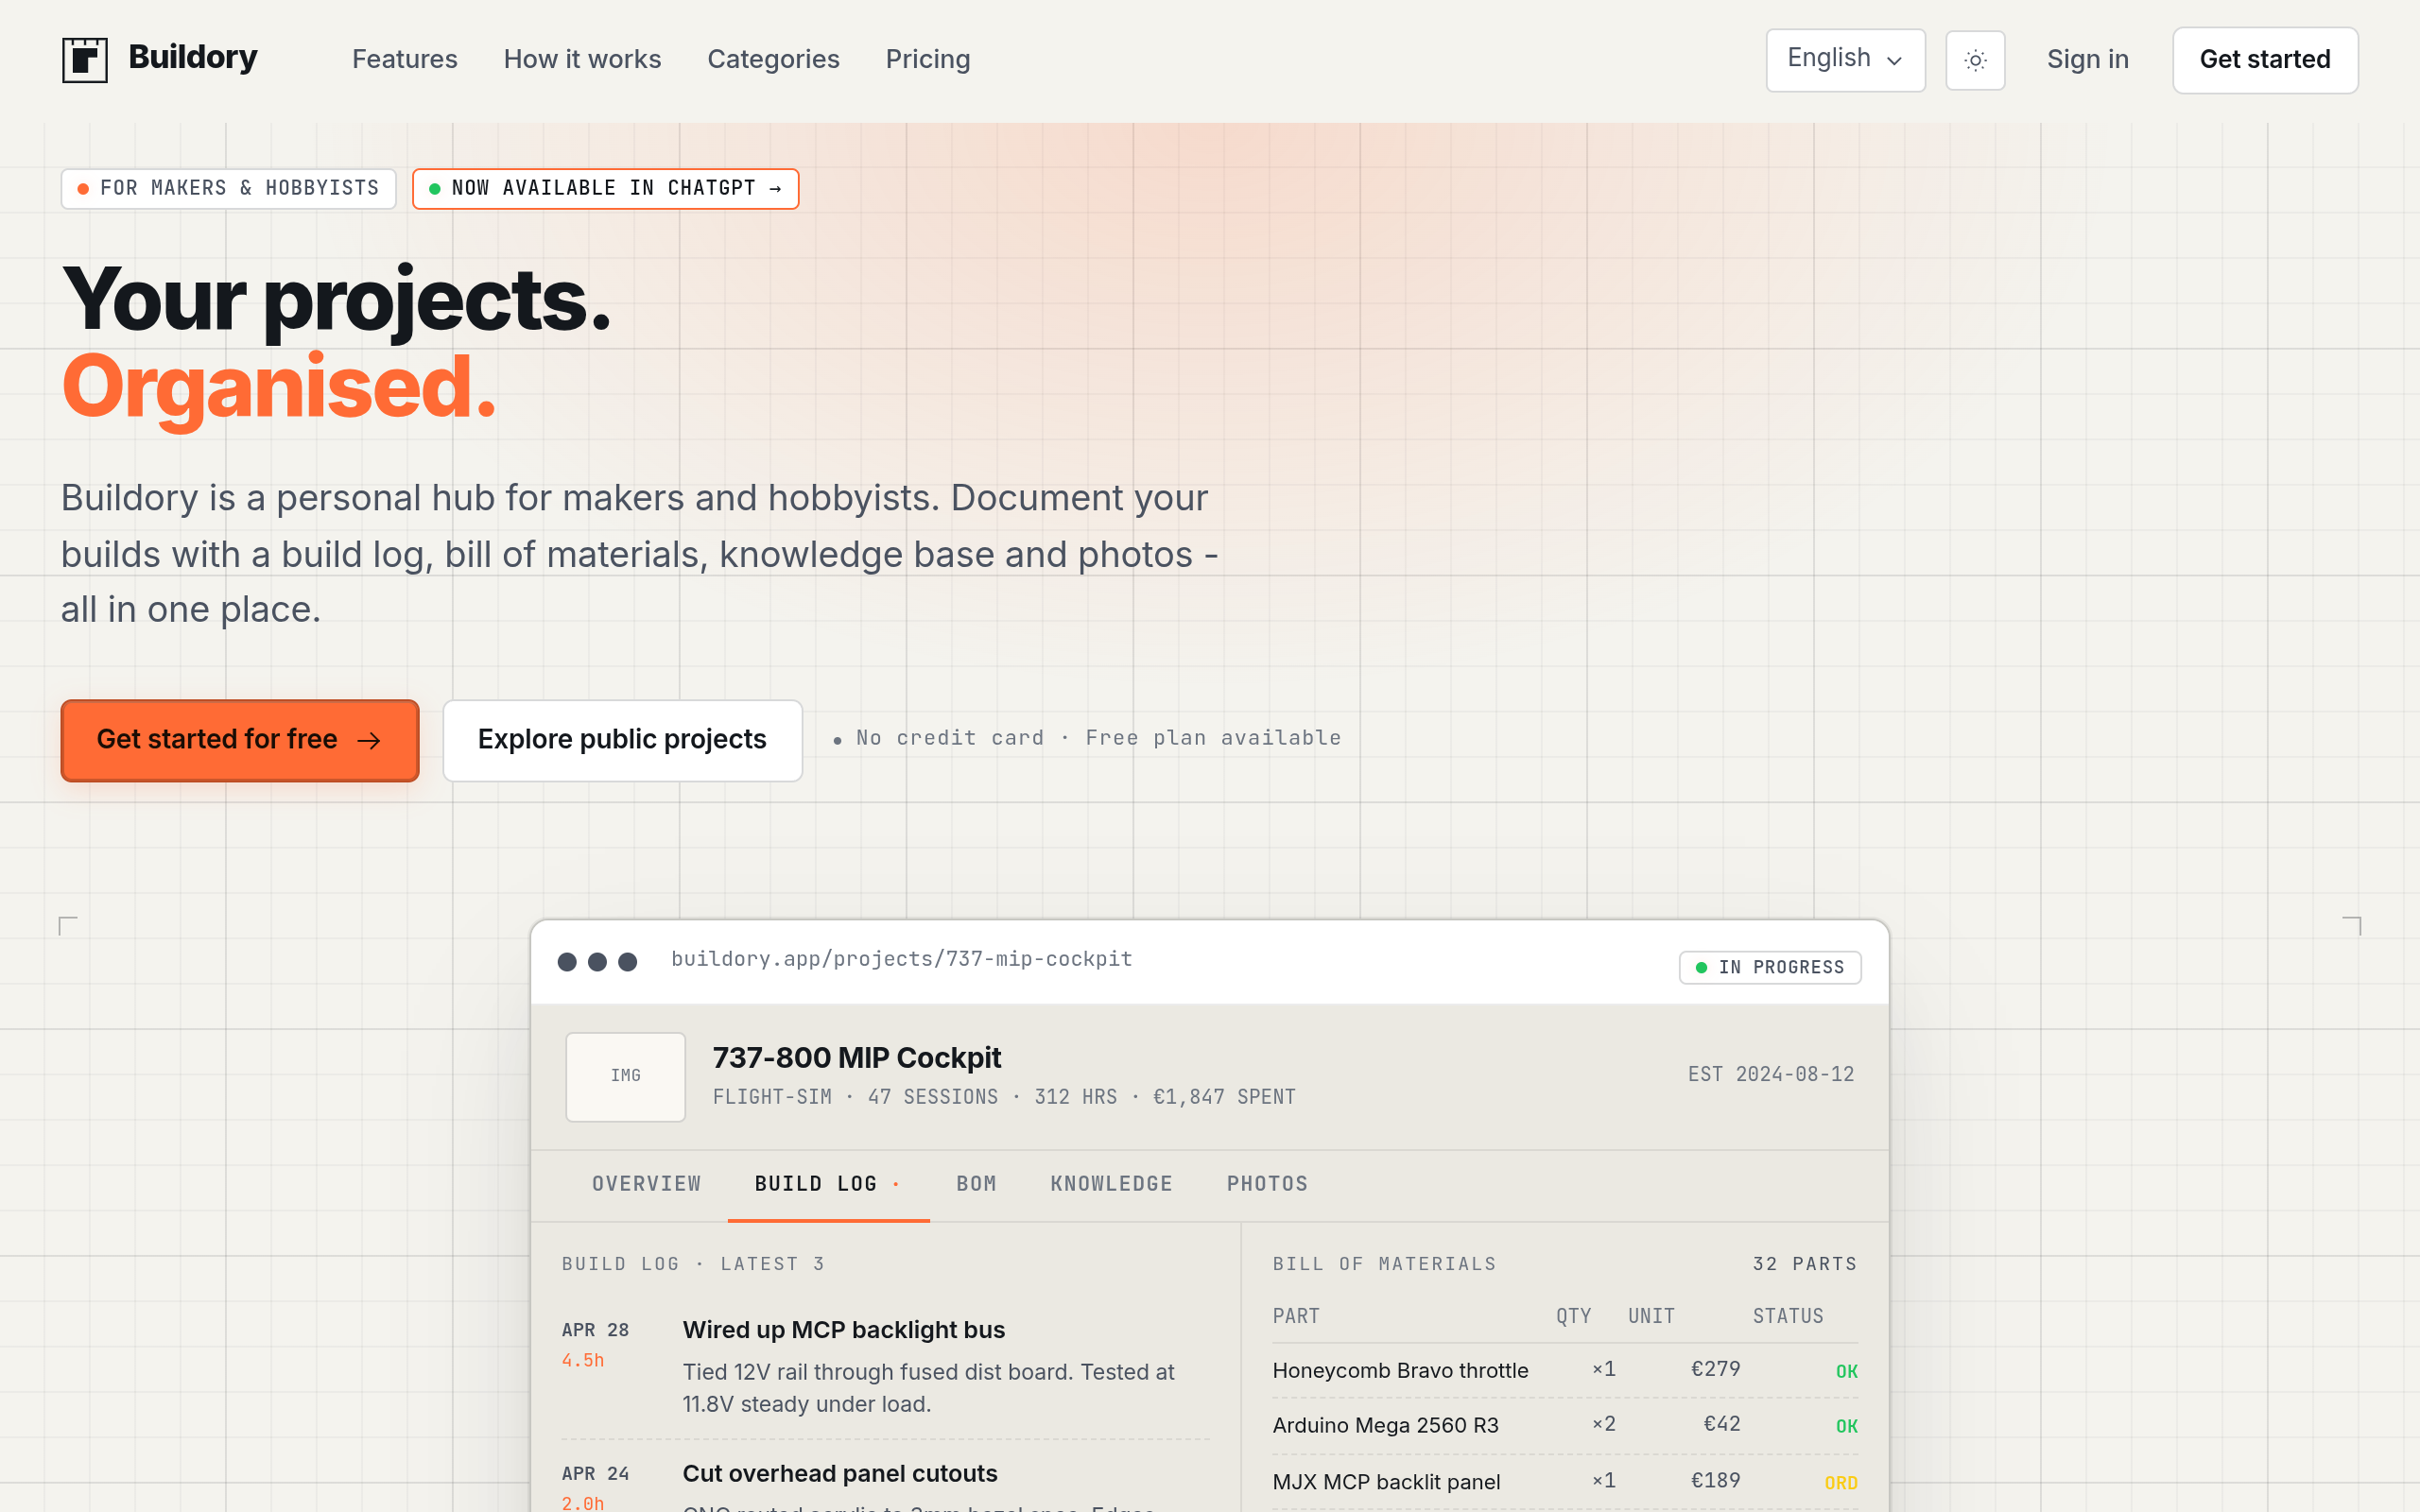The width and height of the screenshot is (2420, 1512).
Task: Click the Buildory brand name
Action: (x=193, y=57)
